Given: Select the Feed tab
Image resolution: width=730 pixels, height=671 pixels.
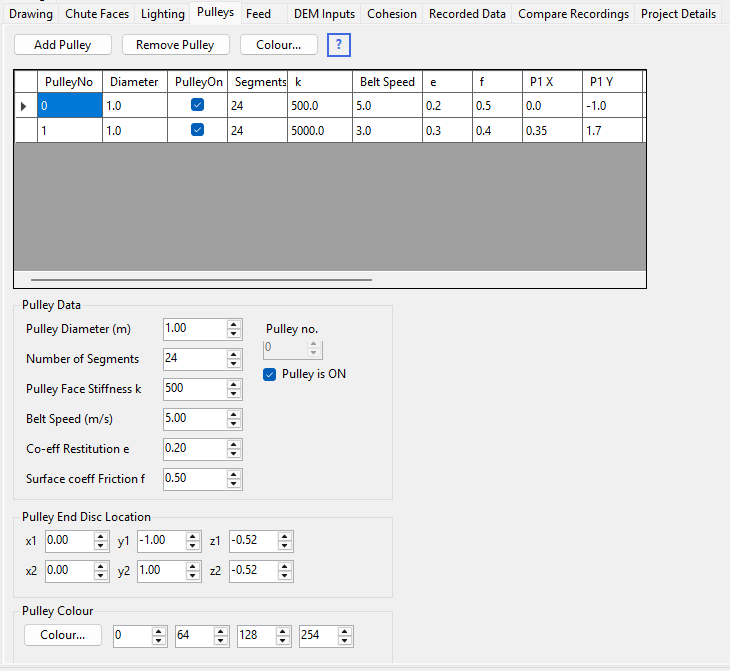Looking at the screenshot, I should pyautogui.click(x=258, y=14).
